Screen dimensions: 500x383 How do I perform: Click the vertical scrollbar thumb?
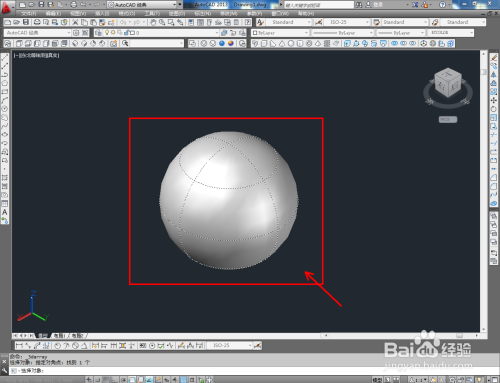click(484, 72)
